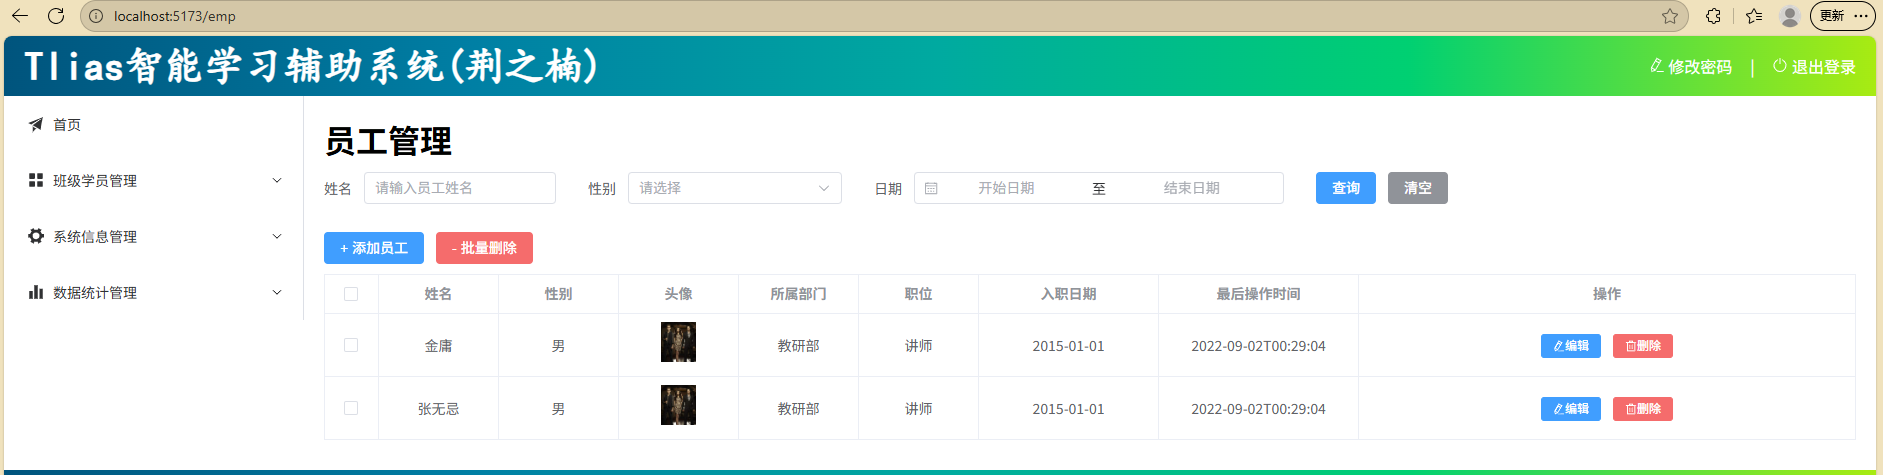Check the checkbox for employee 金庸
This screenshot has height=475, width=1883.
[x=351, y=345]
